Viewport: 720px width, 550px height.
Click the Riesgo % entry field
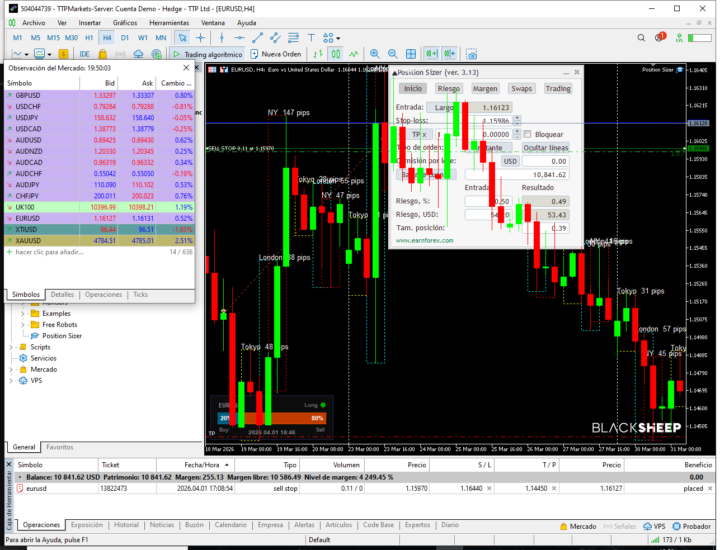[489, 202]
